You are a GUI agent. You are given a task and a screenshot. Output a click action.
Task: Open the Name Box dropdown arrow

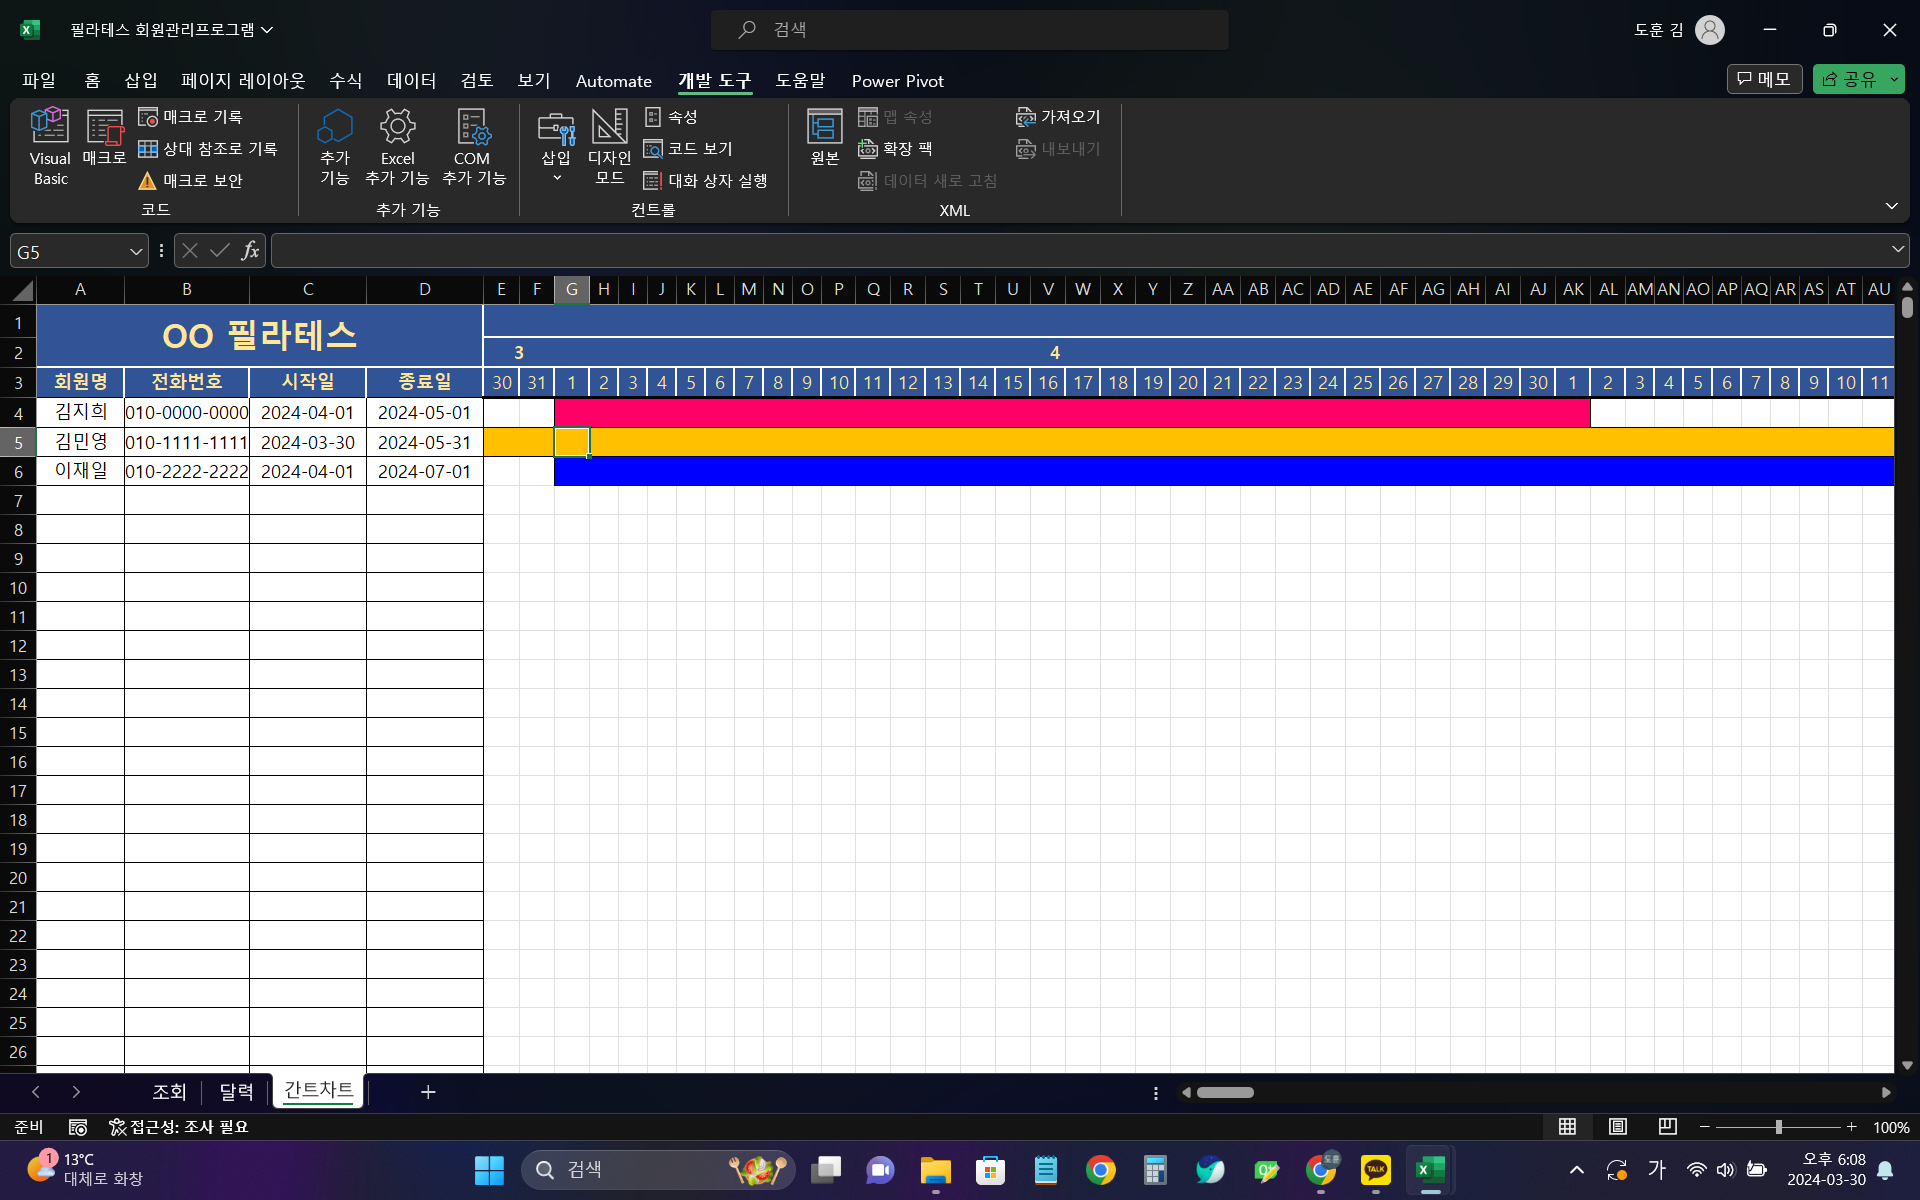(x=136, y=252)
